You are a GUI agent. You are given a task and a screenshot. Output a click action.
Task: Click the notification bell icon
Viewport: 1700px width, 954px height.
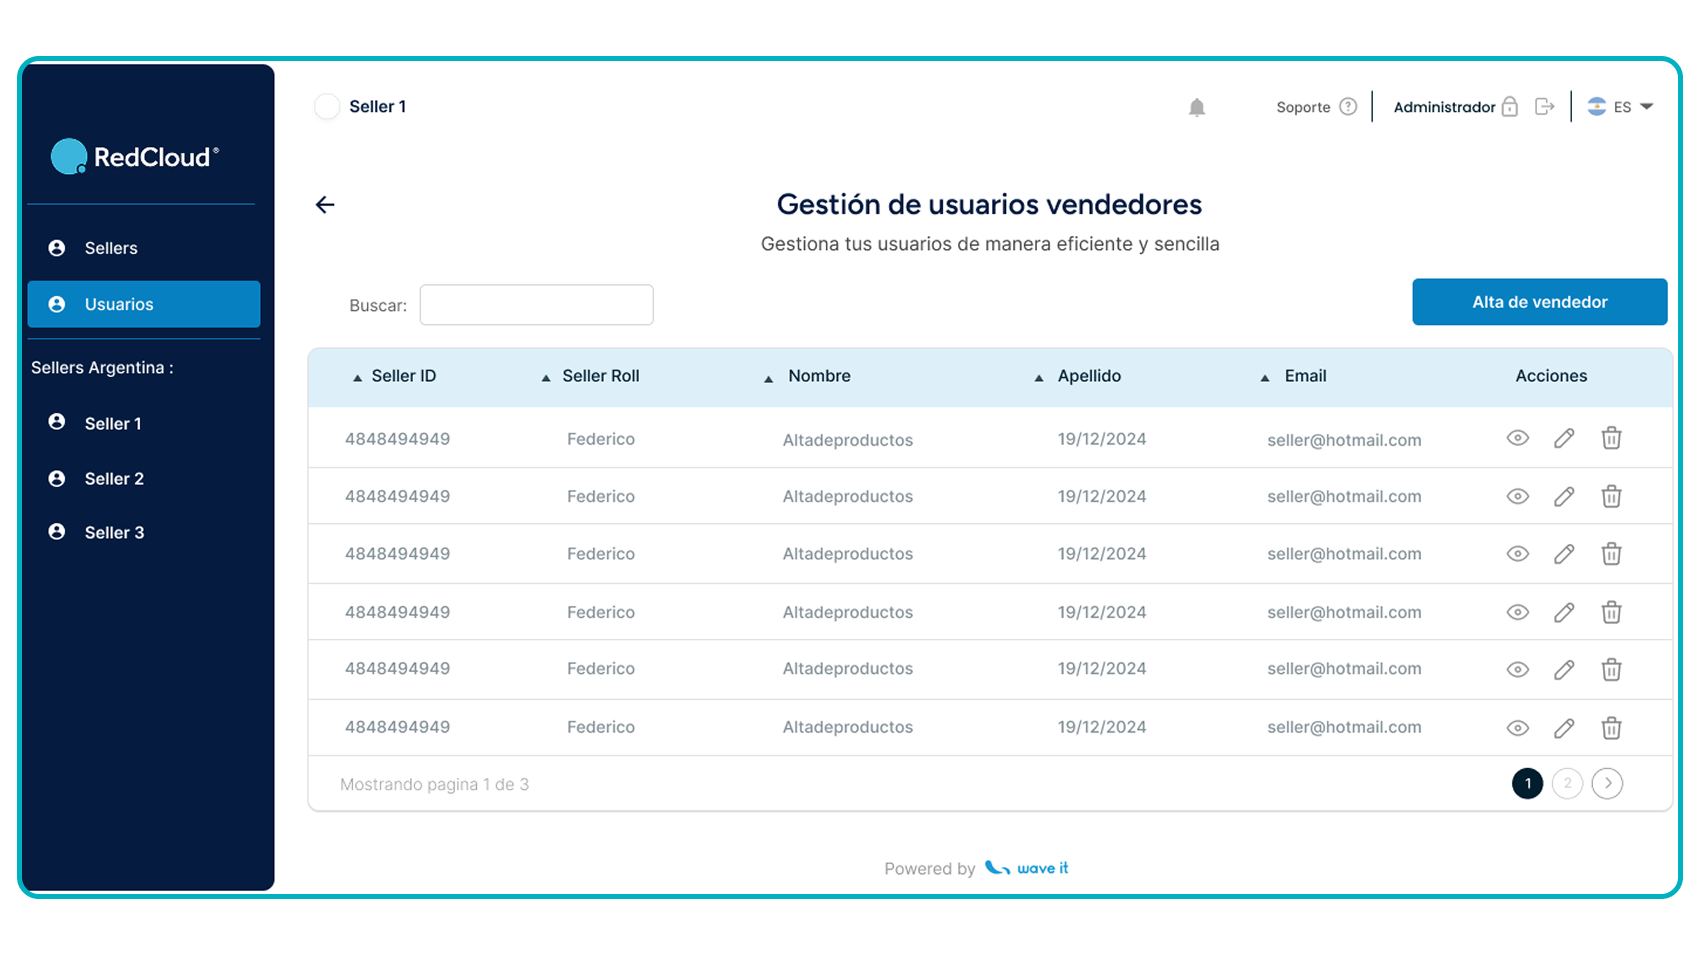point(1196,107)
